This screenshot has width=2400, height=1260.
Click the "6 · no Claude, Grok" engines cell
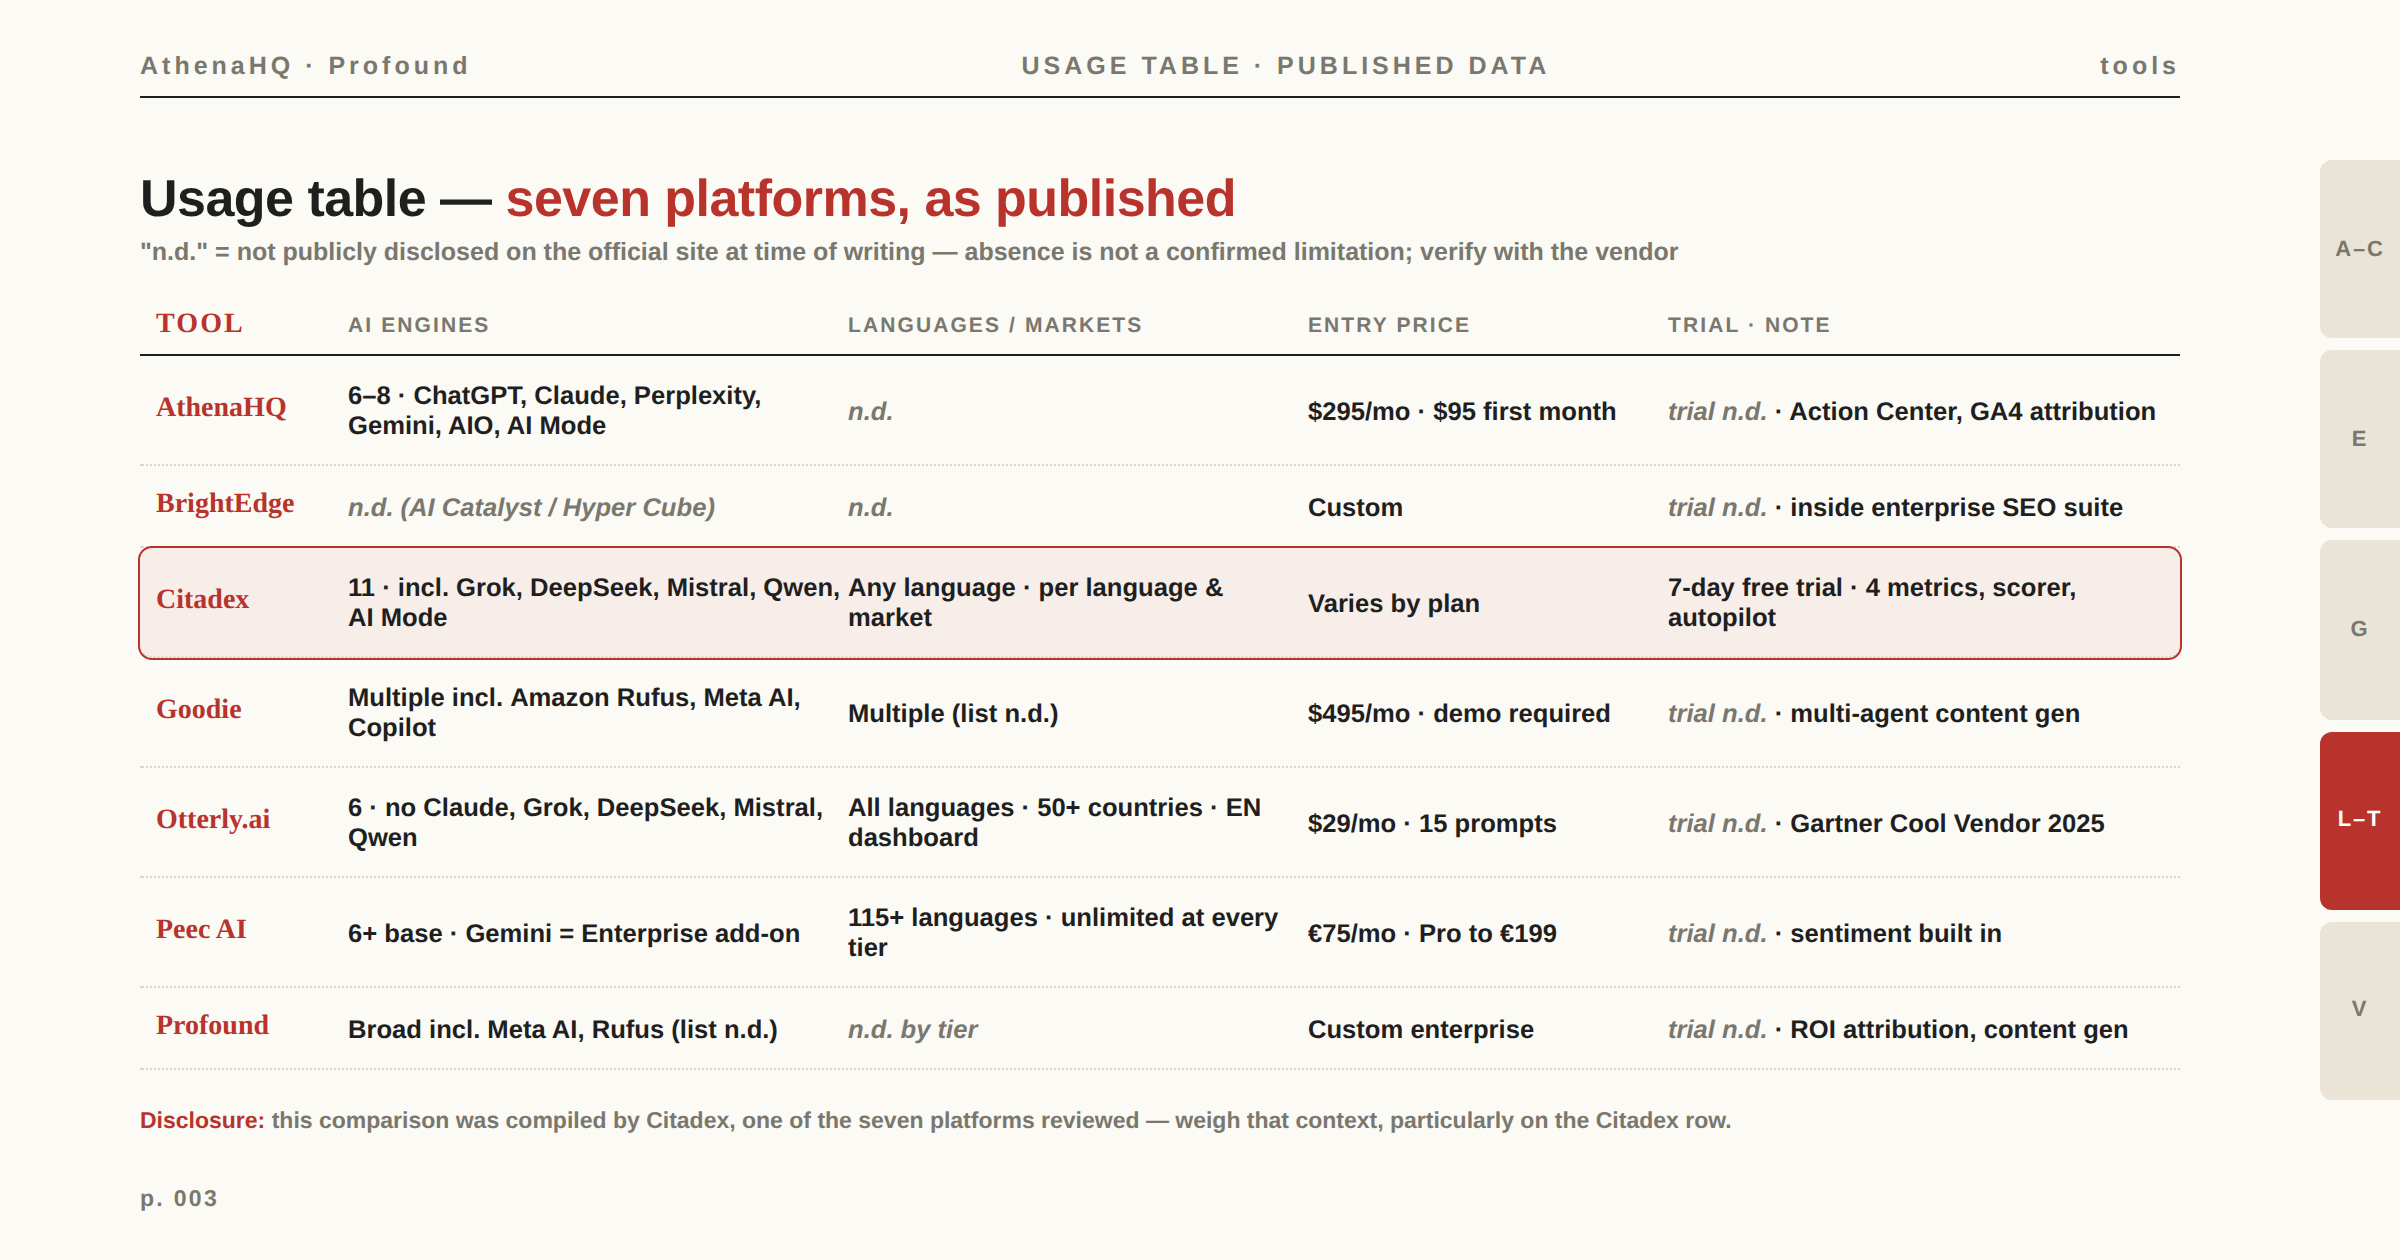586,823
